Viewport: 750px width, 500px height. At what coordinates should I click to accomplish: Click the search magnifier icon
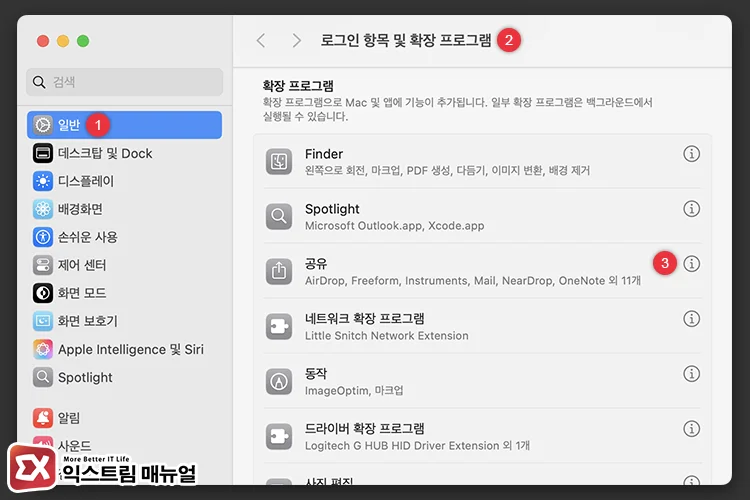pyautogui.click(x=39, y=82)
